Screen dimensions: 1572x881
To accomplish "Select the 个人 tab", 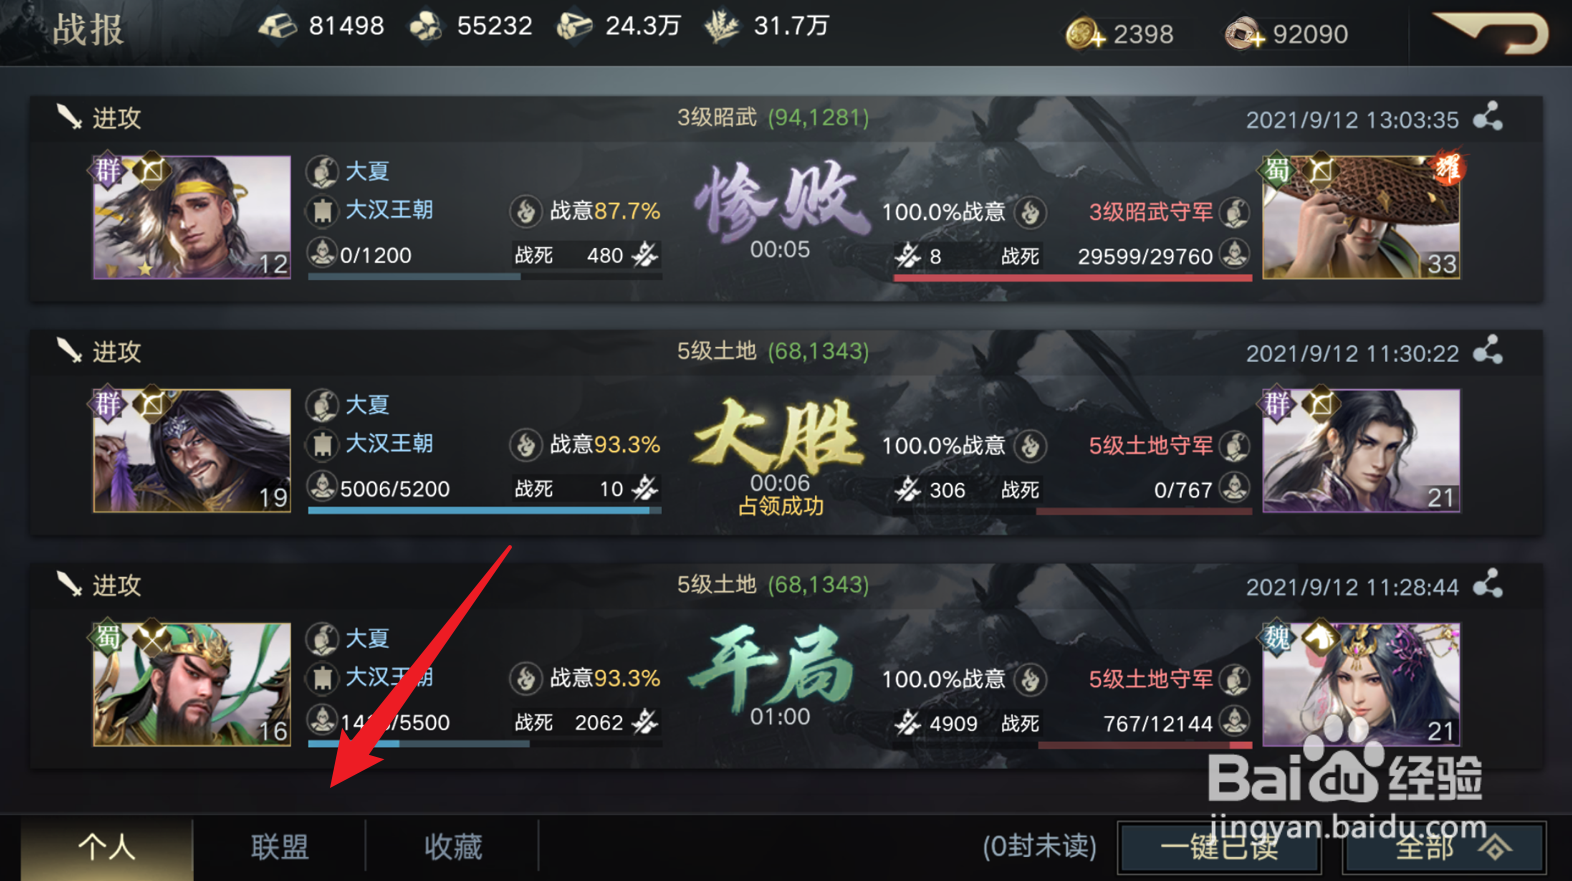I will point(106,847).
